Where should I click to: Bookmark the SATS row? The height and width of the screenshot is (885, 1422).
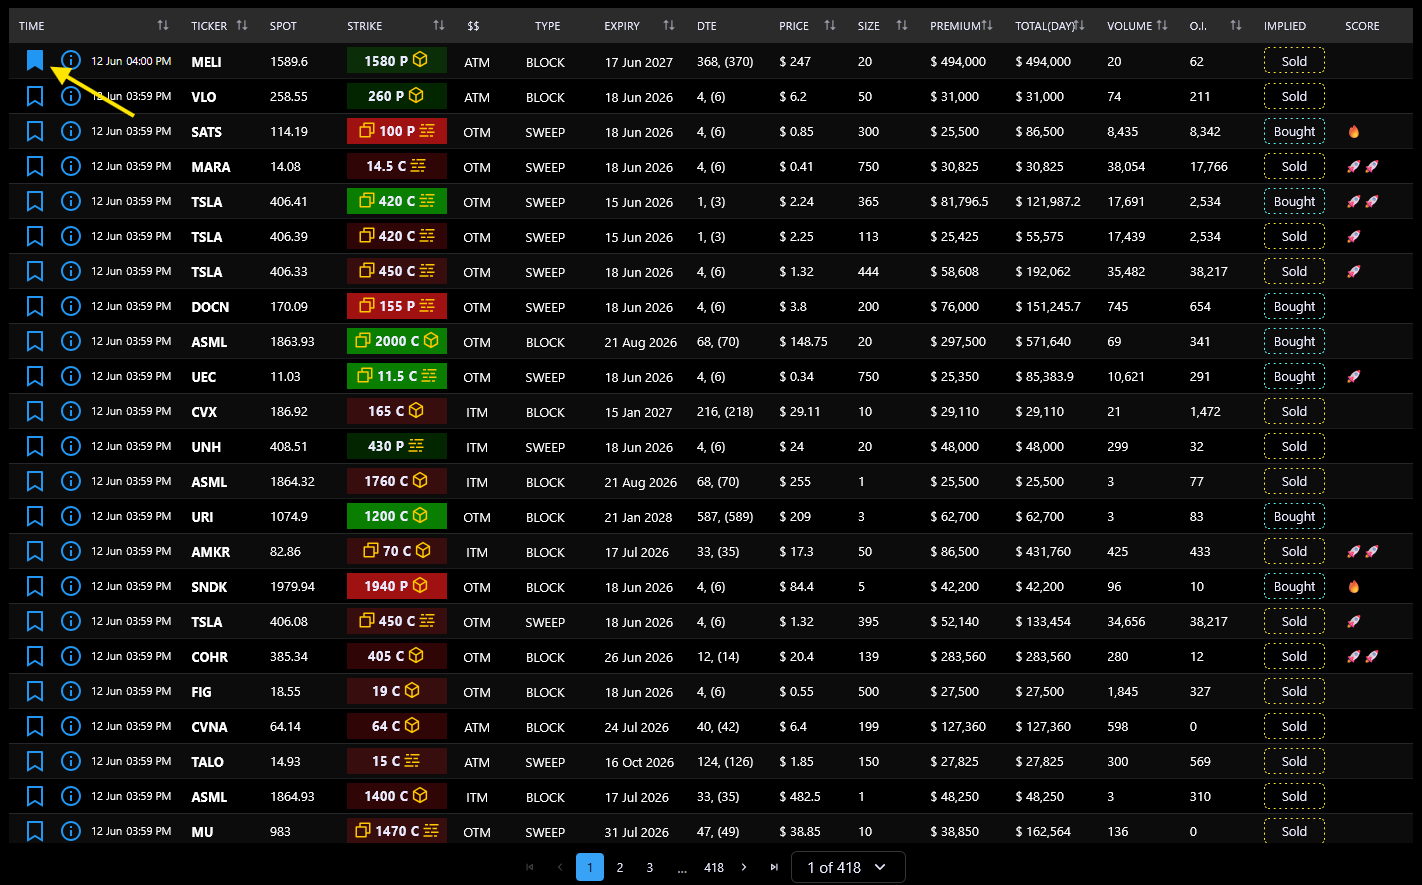click(x=35, y=131)
